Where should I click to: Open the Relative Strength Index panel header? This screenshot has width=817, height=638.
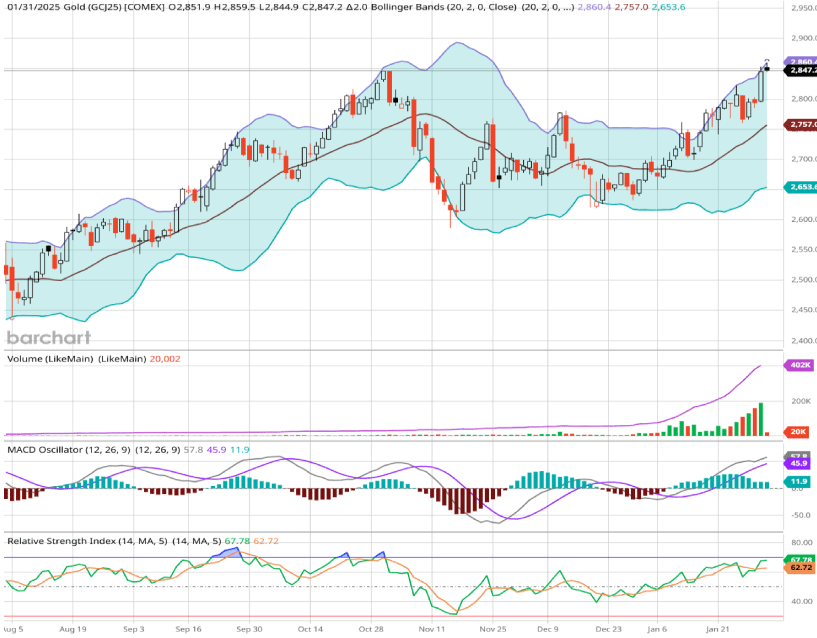(x=68, y=540)
